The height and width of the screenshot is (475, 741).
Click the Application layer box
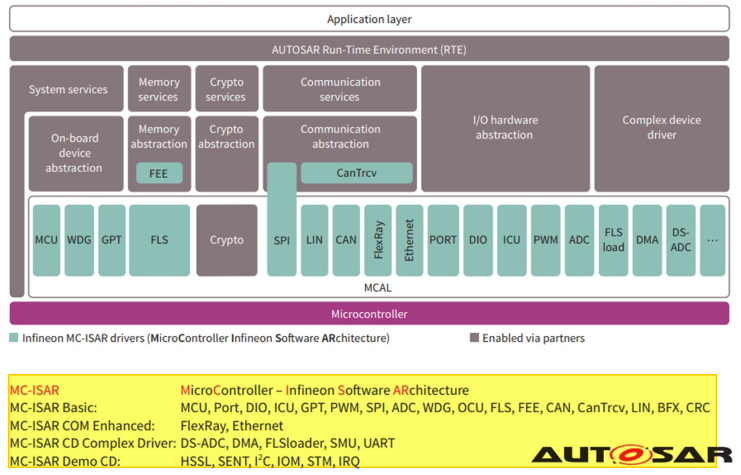(x=369, y=19)
